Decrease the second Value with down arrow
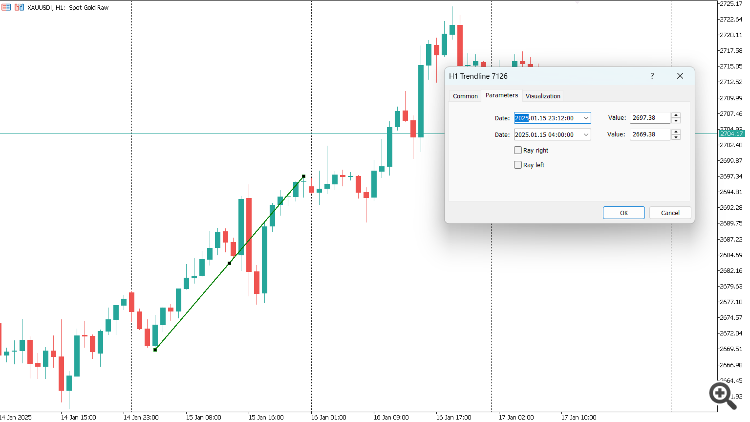Viewport: 750px width, 422px height. (676, 137)
